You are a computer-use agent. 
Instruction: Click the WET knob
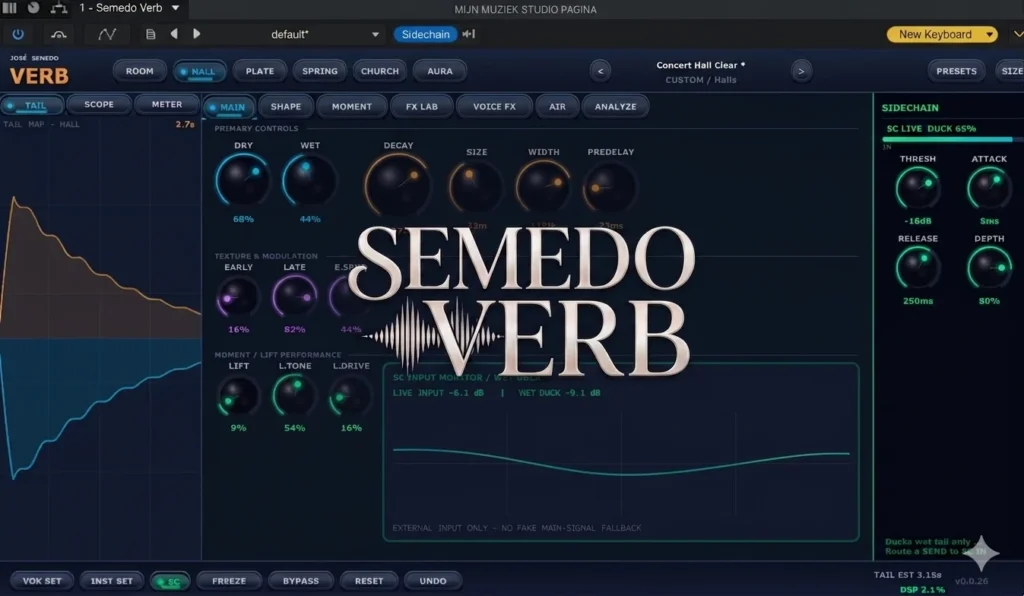tap(310, 181)
